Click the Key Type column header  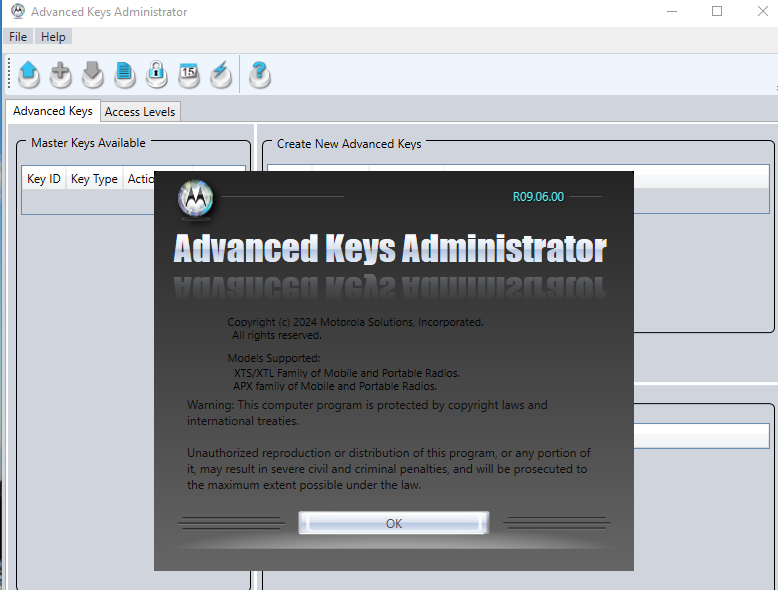coord(94,179)
